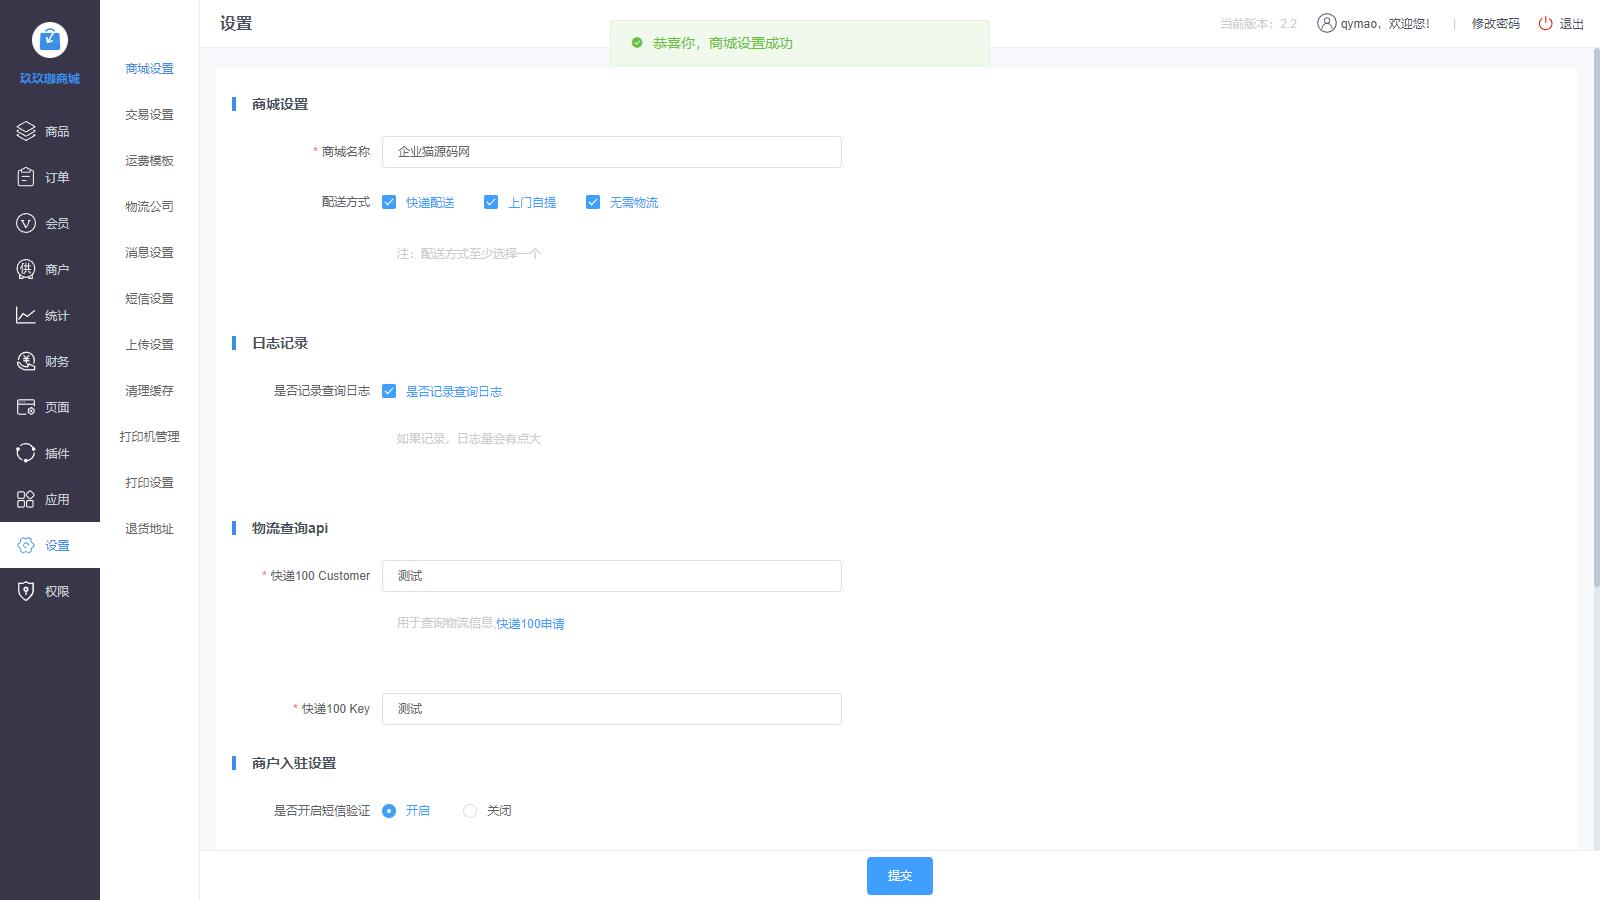This screenshot has width=1600, height=900.
Task: Click the 退出 logout text
Action: [x=1572, y=24]
